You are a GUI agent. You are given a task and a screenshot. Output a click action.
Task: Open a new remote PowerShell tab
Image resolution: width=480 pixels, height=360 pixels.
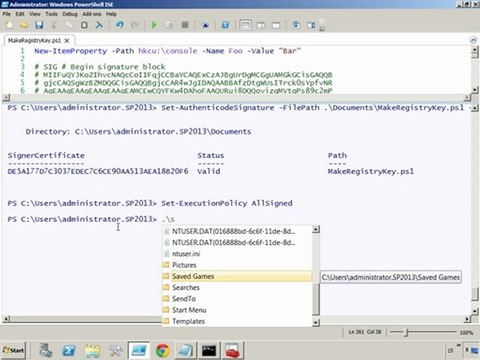point(205,25)
